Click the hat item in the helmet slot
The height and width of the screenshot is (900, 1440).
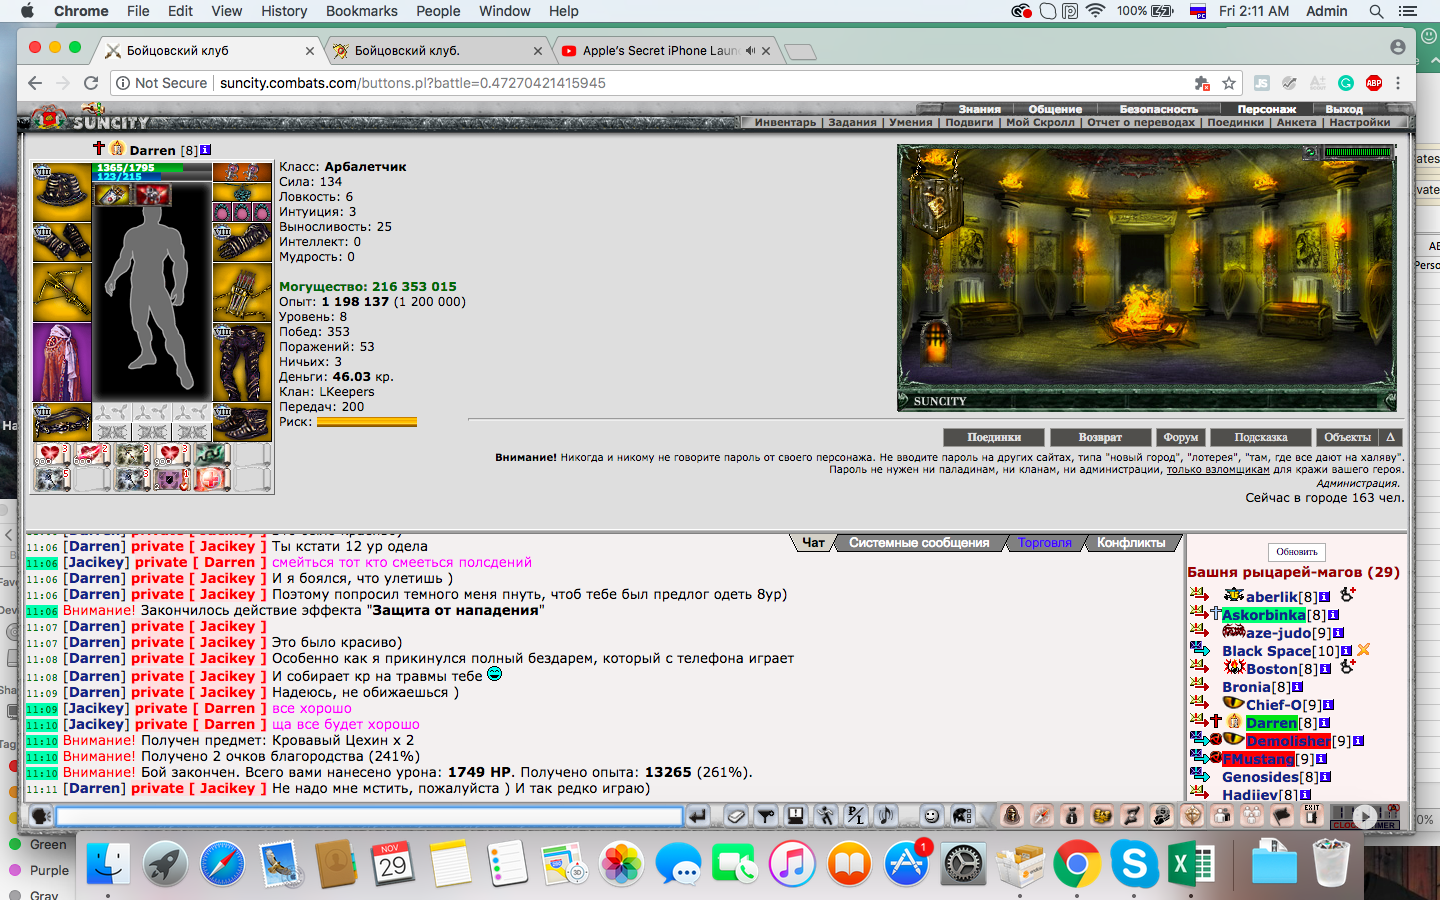[x=62, y=193]
